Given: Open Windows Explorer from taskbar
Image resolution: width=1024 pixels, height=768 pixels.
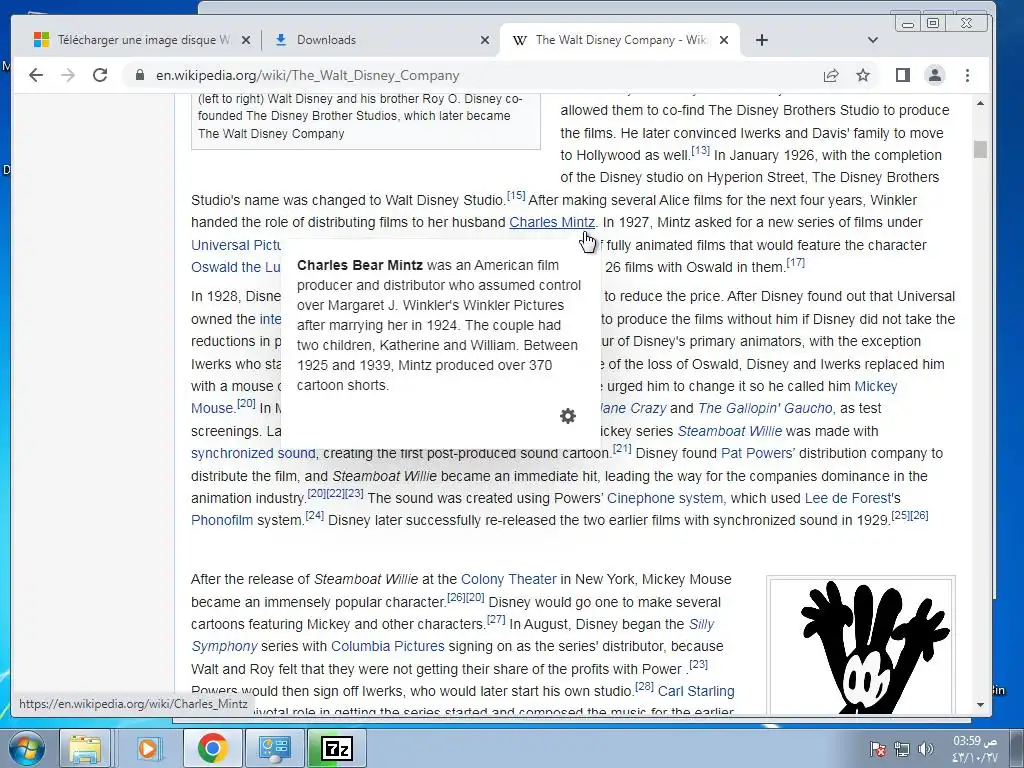Looking at the screenshot, I should pyautogui.click(x=86, y=748).
